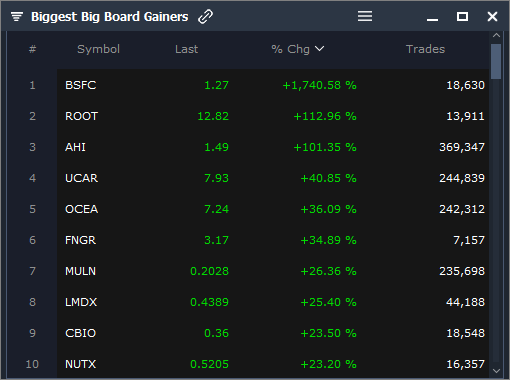Select the MULN symbol row

tap(273, 271)
